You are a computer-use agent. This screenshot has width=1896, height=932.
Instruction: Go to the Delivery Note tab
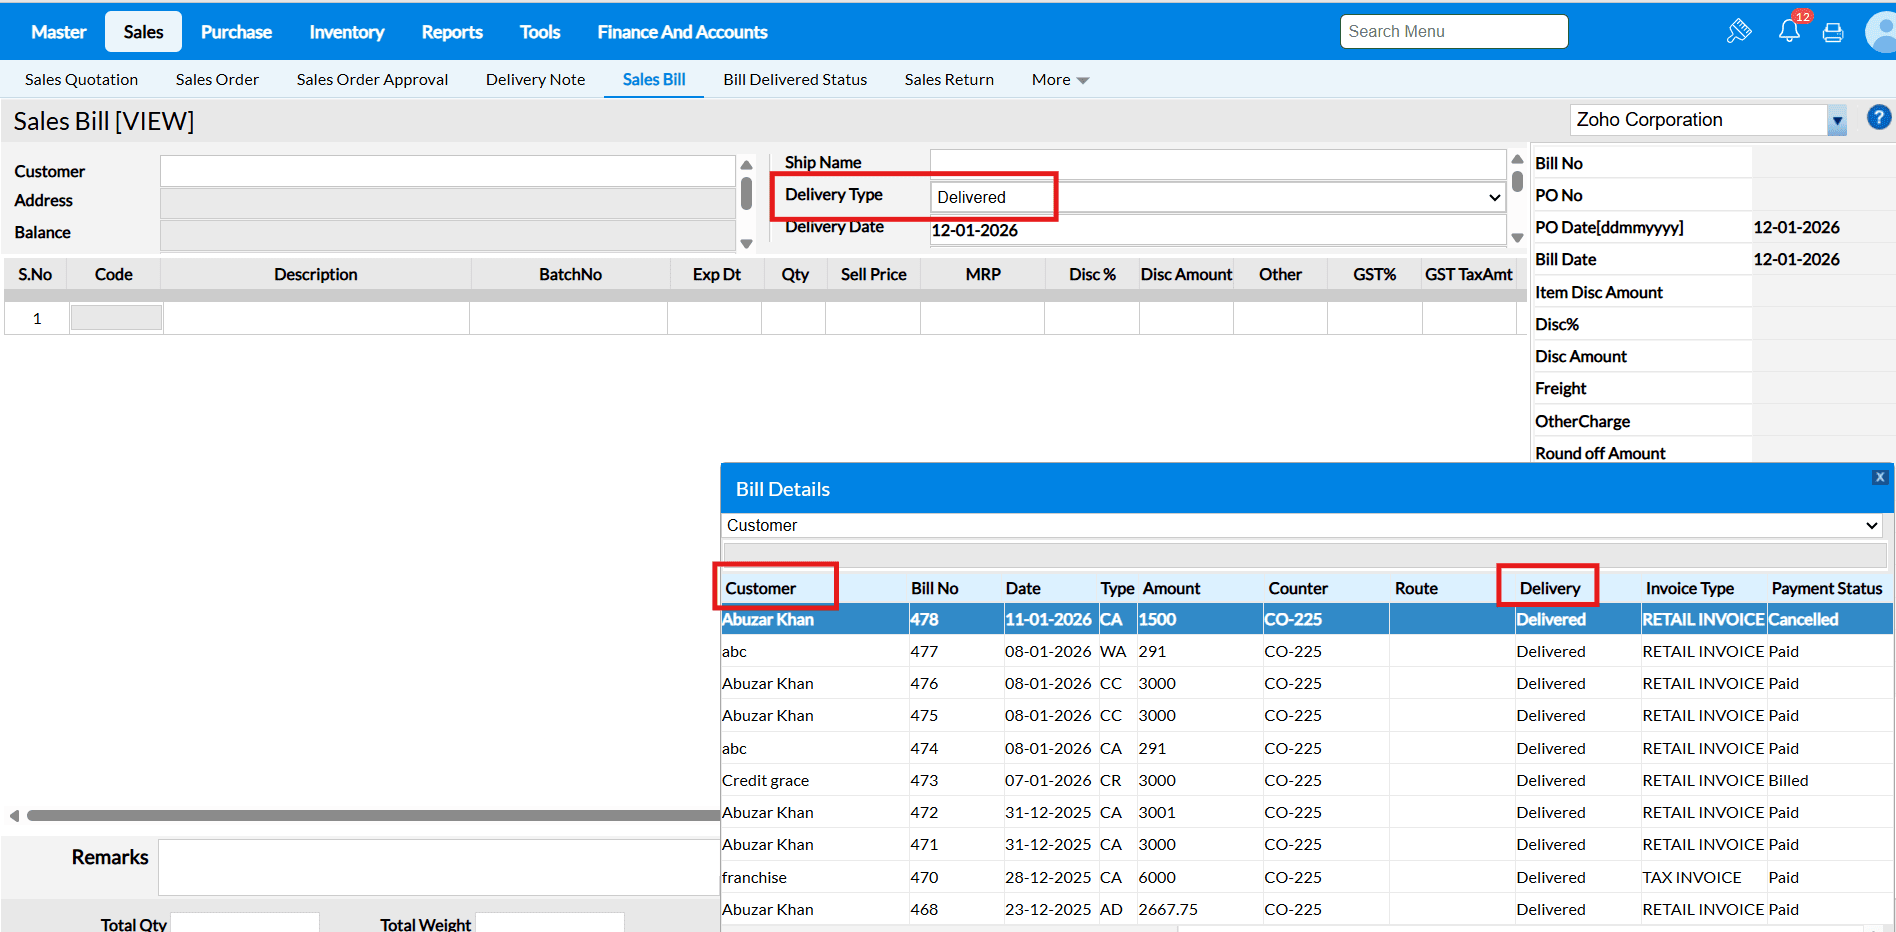[x=535, y=80]
